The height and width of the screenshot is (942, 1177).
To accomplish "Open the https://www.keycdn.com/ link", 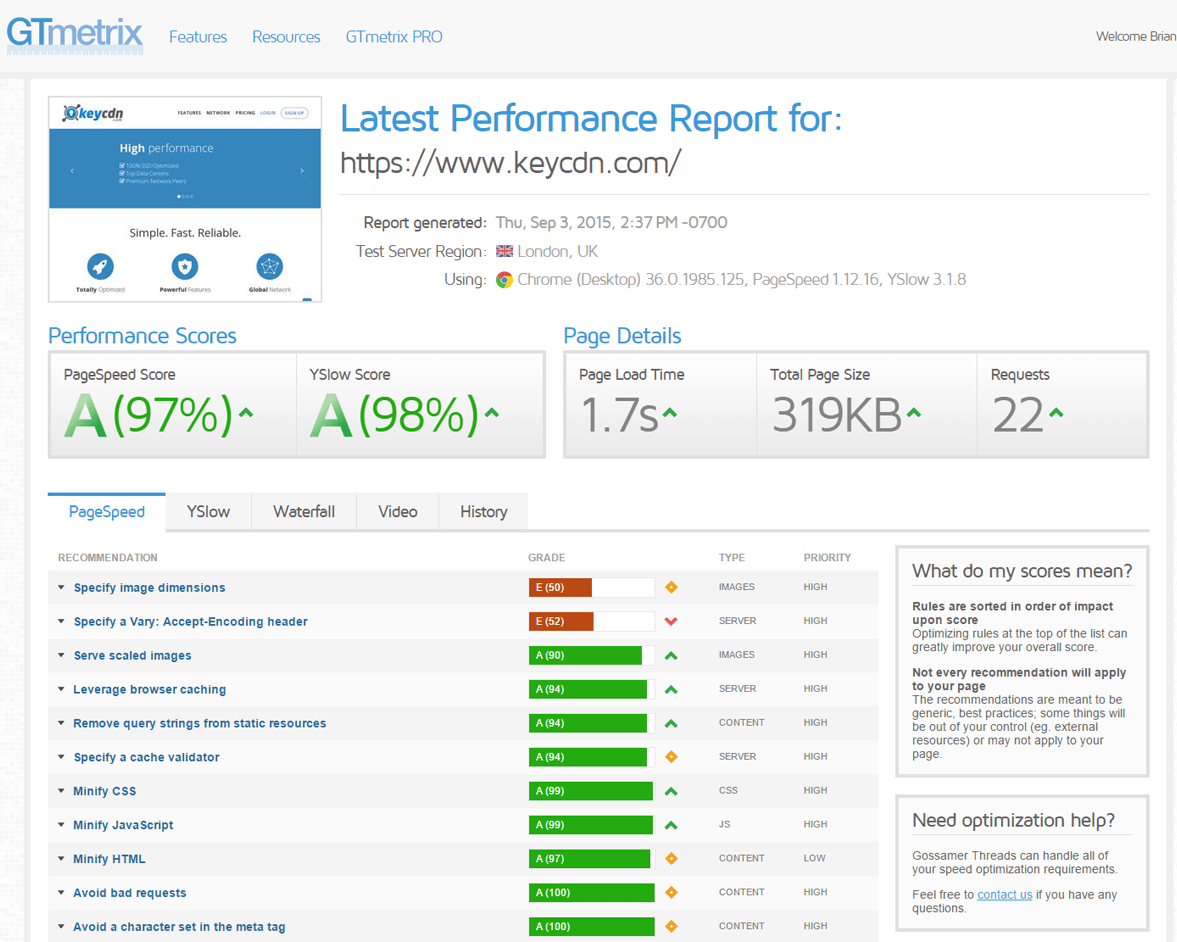I will click(x=511, y=162).
